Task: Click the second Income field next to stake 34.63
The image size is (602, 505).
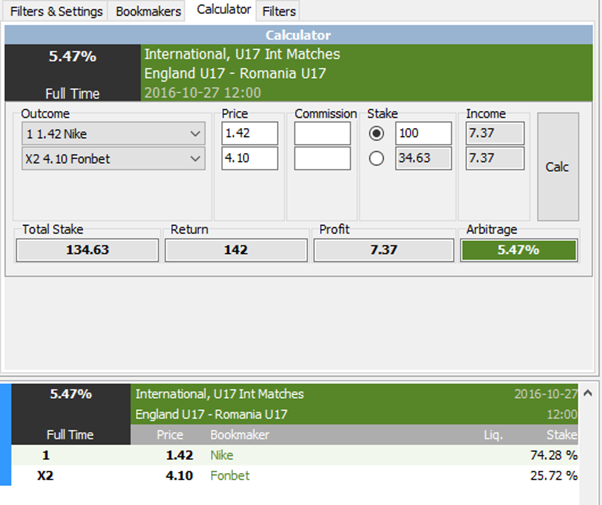Action: (x=495, y=158)
